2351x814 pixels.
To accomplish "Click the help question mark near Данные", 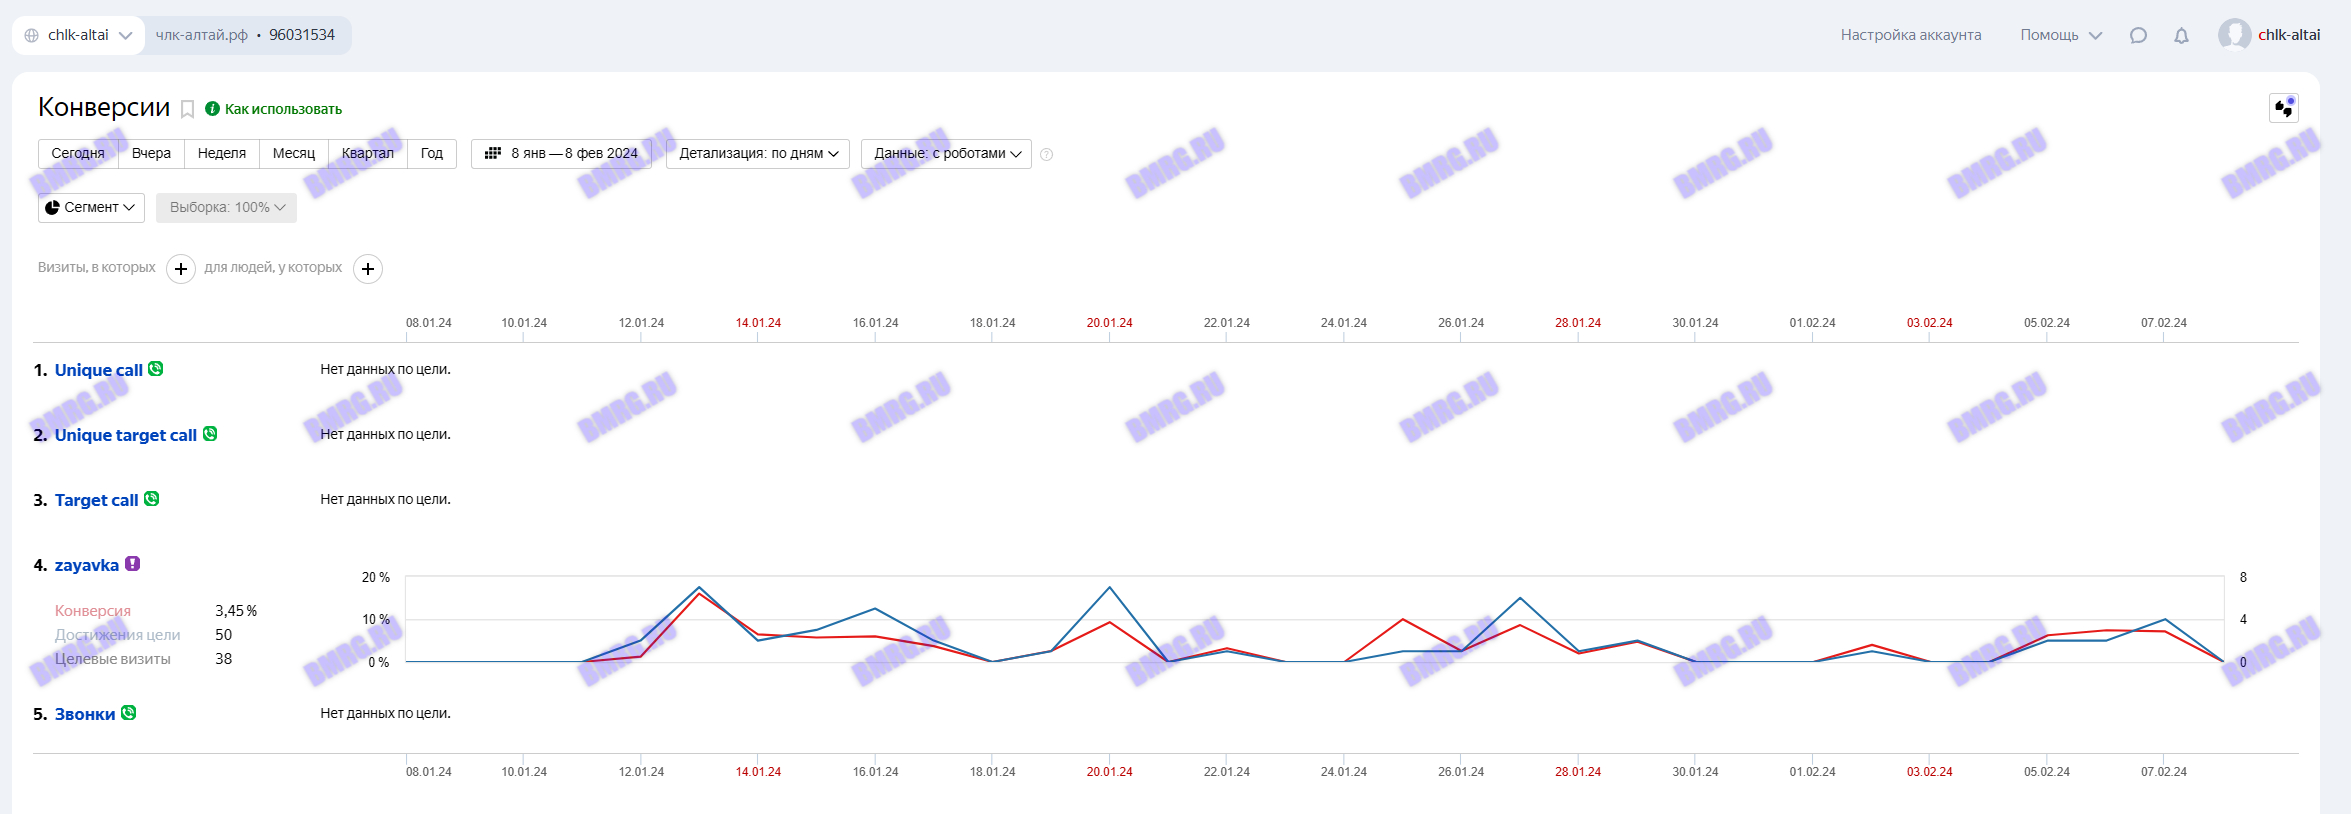I will pos(1046,154).
